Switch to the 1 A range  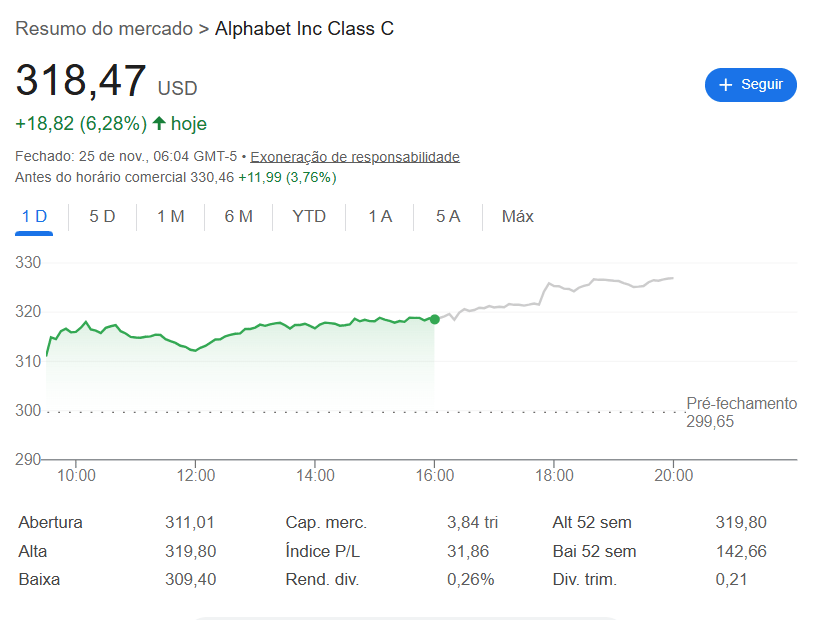click(380, 216)
